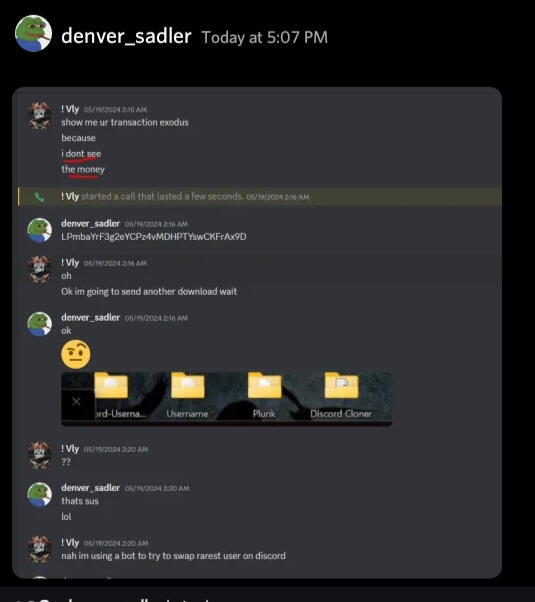The image size is (535, 602).
Task: Click the Today at 5:07 PM timestamp
Action: pyautogui.click(x=265, y=37)
